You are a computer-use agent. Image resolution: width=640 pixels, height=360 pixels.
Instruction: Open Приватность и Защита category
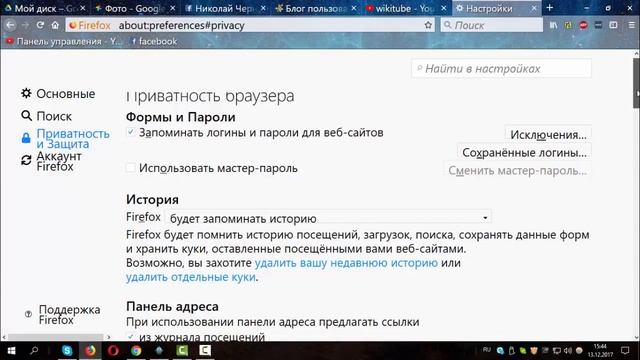tap(65, 138)
